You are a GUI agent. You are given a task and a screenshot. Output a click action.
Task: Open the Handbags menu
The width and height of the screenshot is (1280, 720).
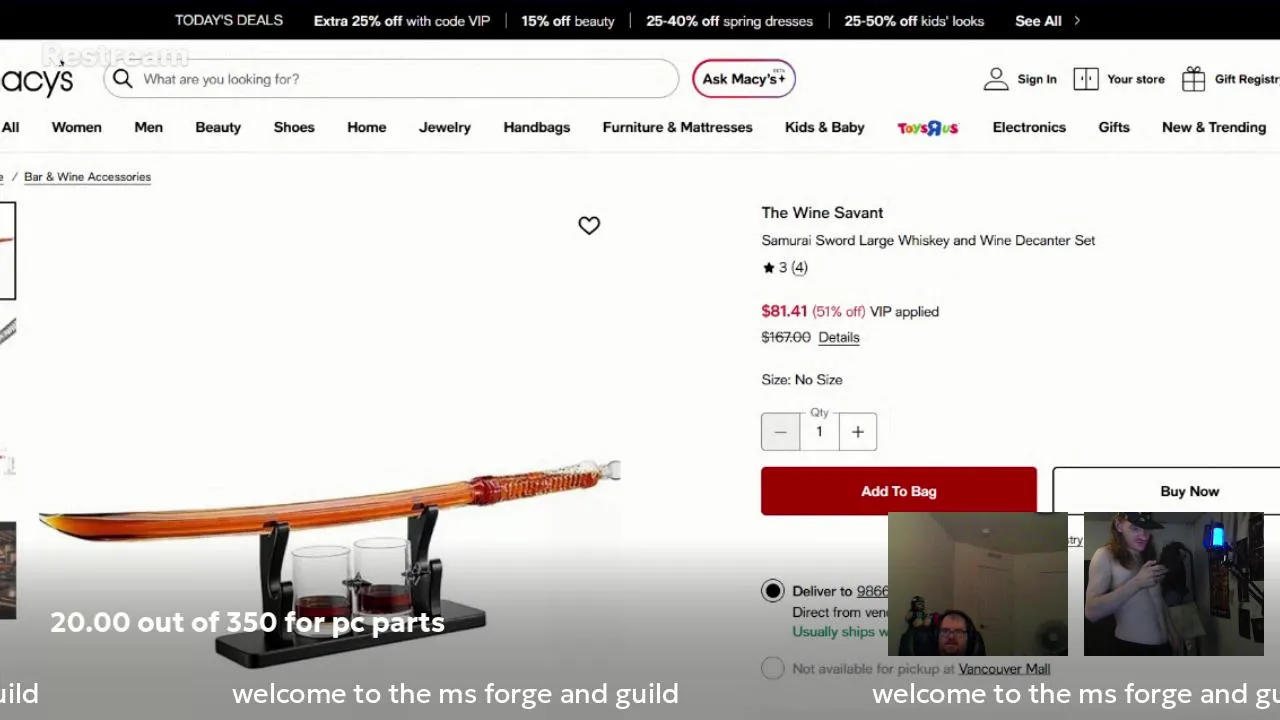pos(537,127)
